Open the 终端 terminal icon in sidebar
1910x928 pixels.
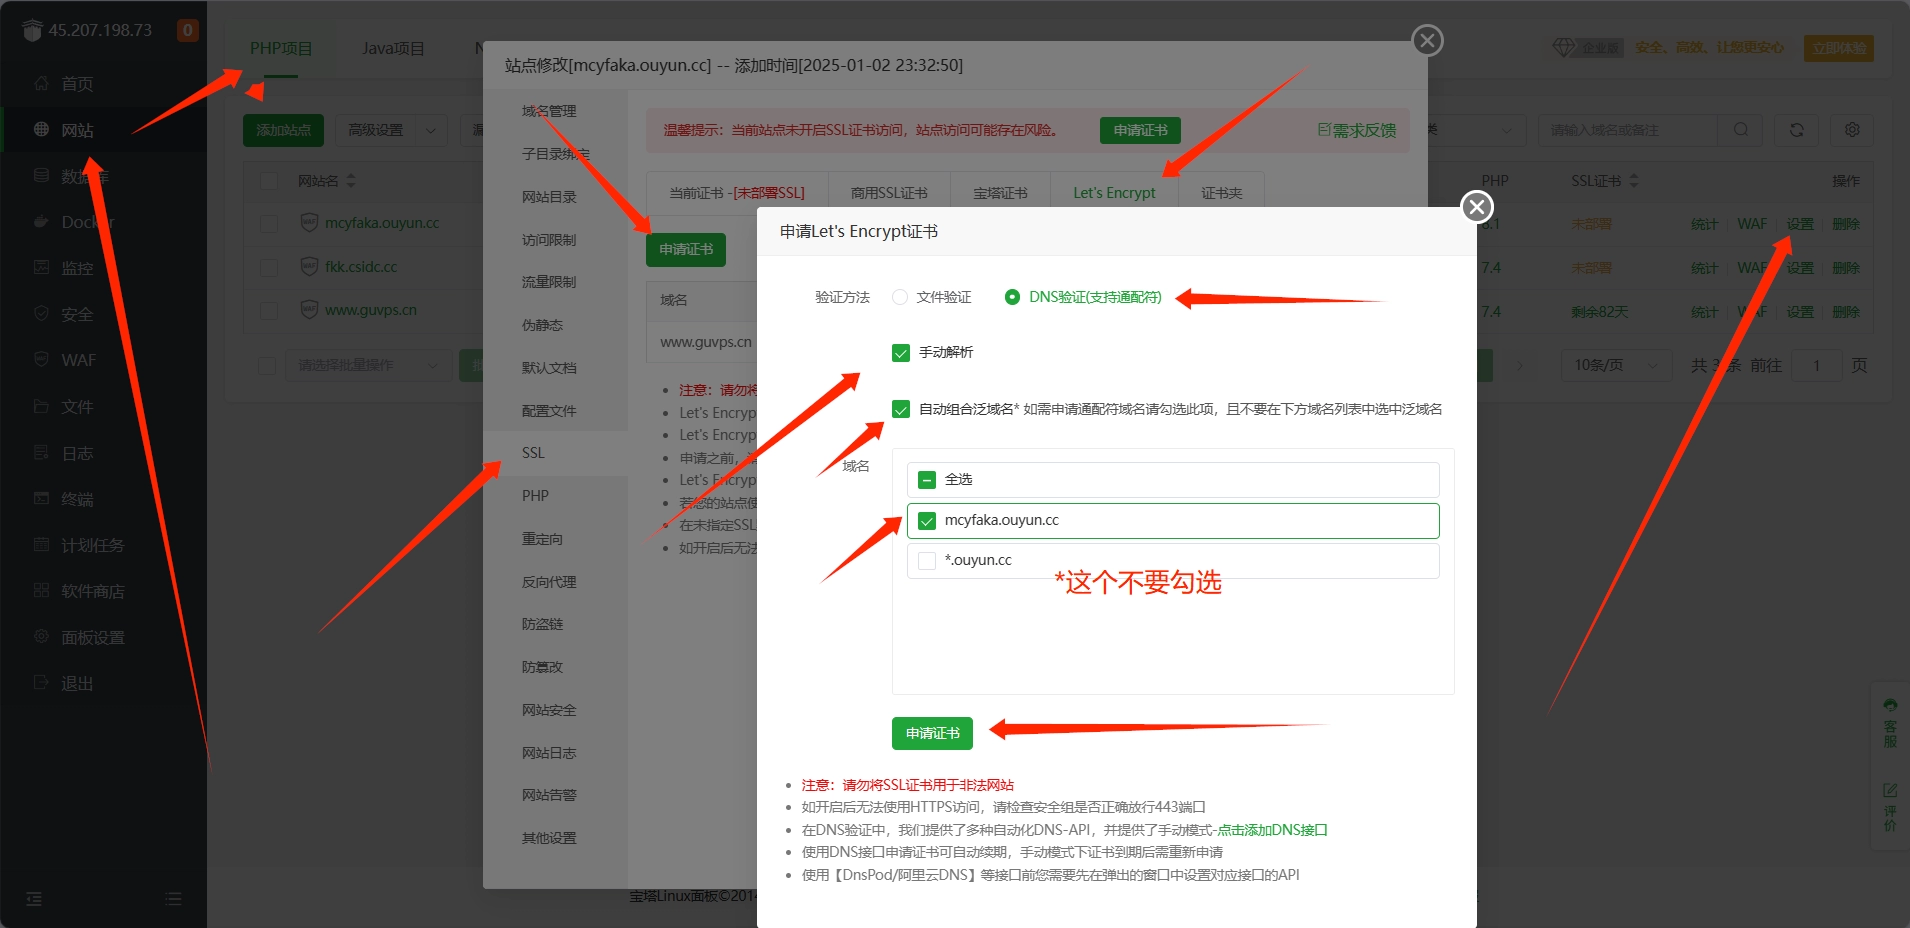coord(41,498)
